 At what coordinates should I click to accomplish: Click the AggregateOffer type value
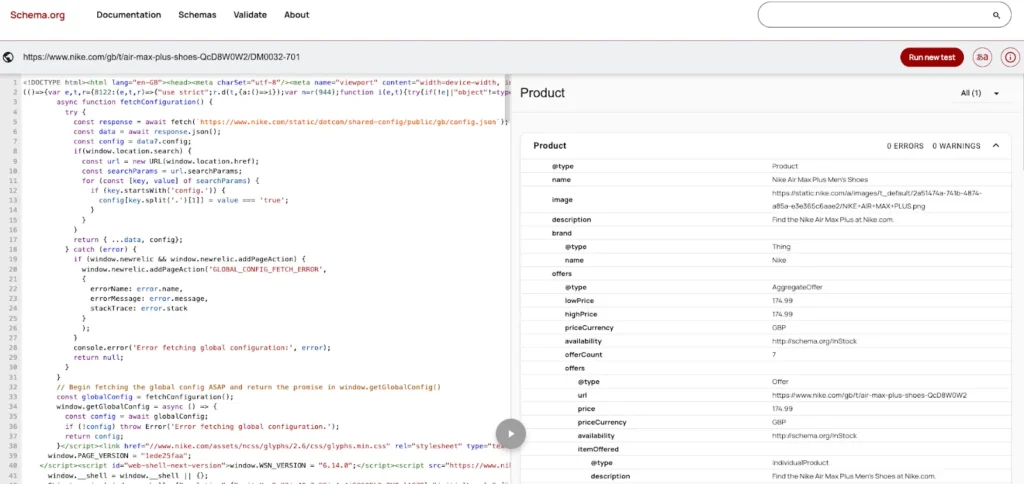tap(797, 287)
